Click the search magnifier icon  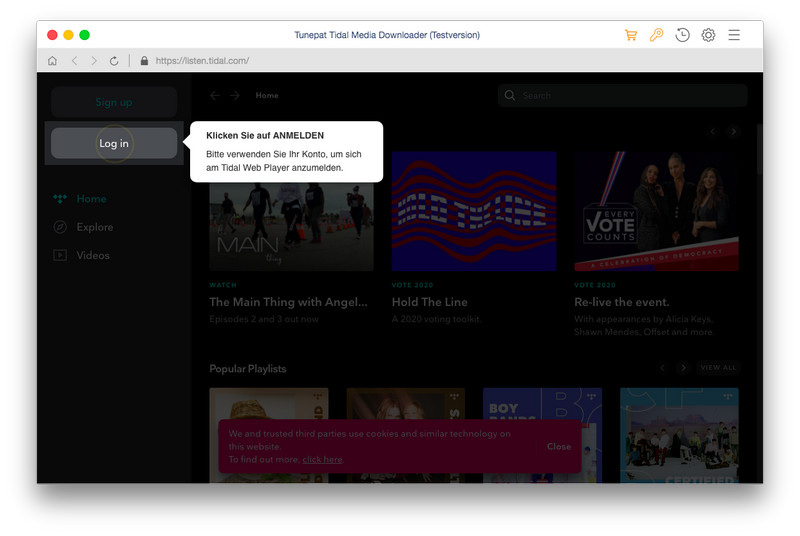[x=510, y=95]
